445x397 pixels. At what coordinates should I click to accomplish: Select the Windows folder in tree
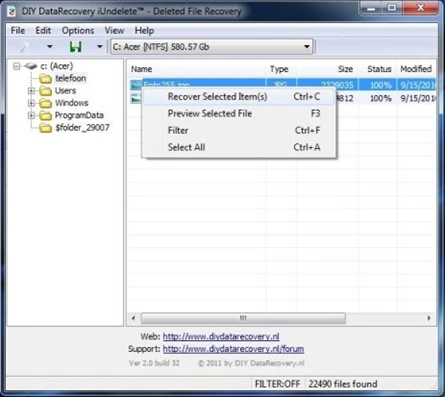72,103
